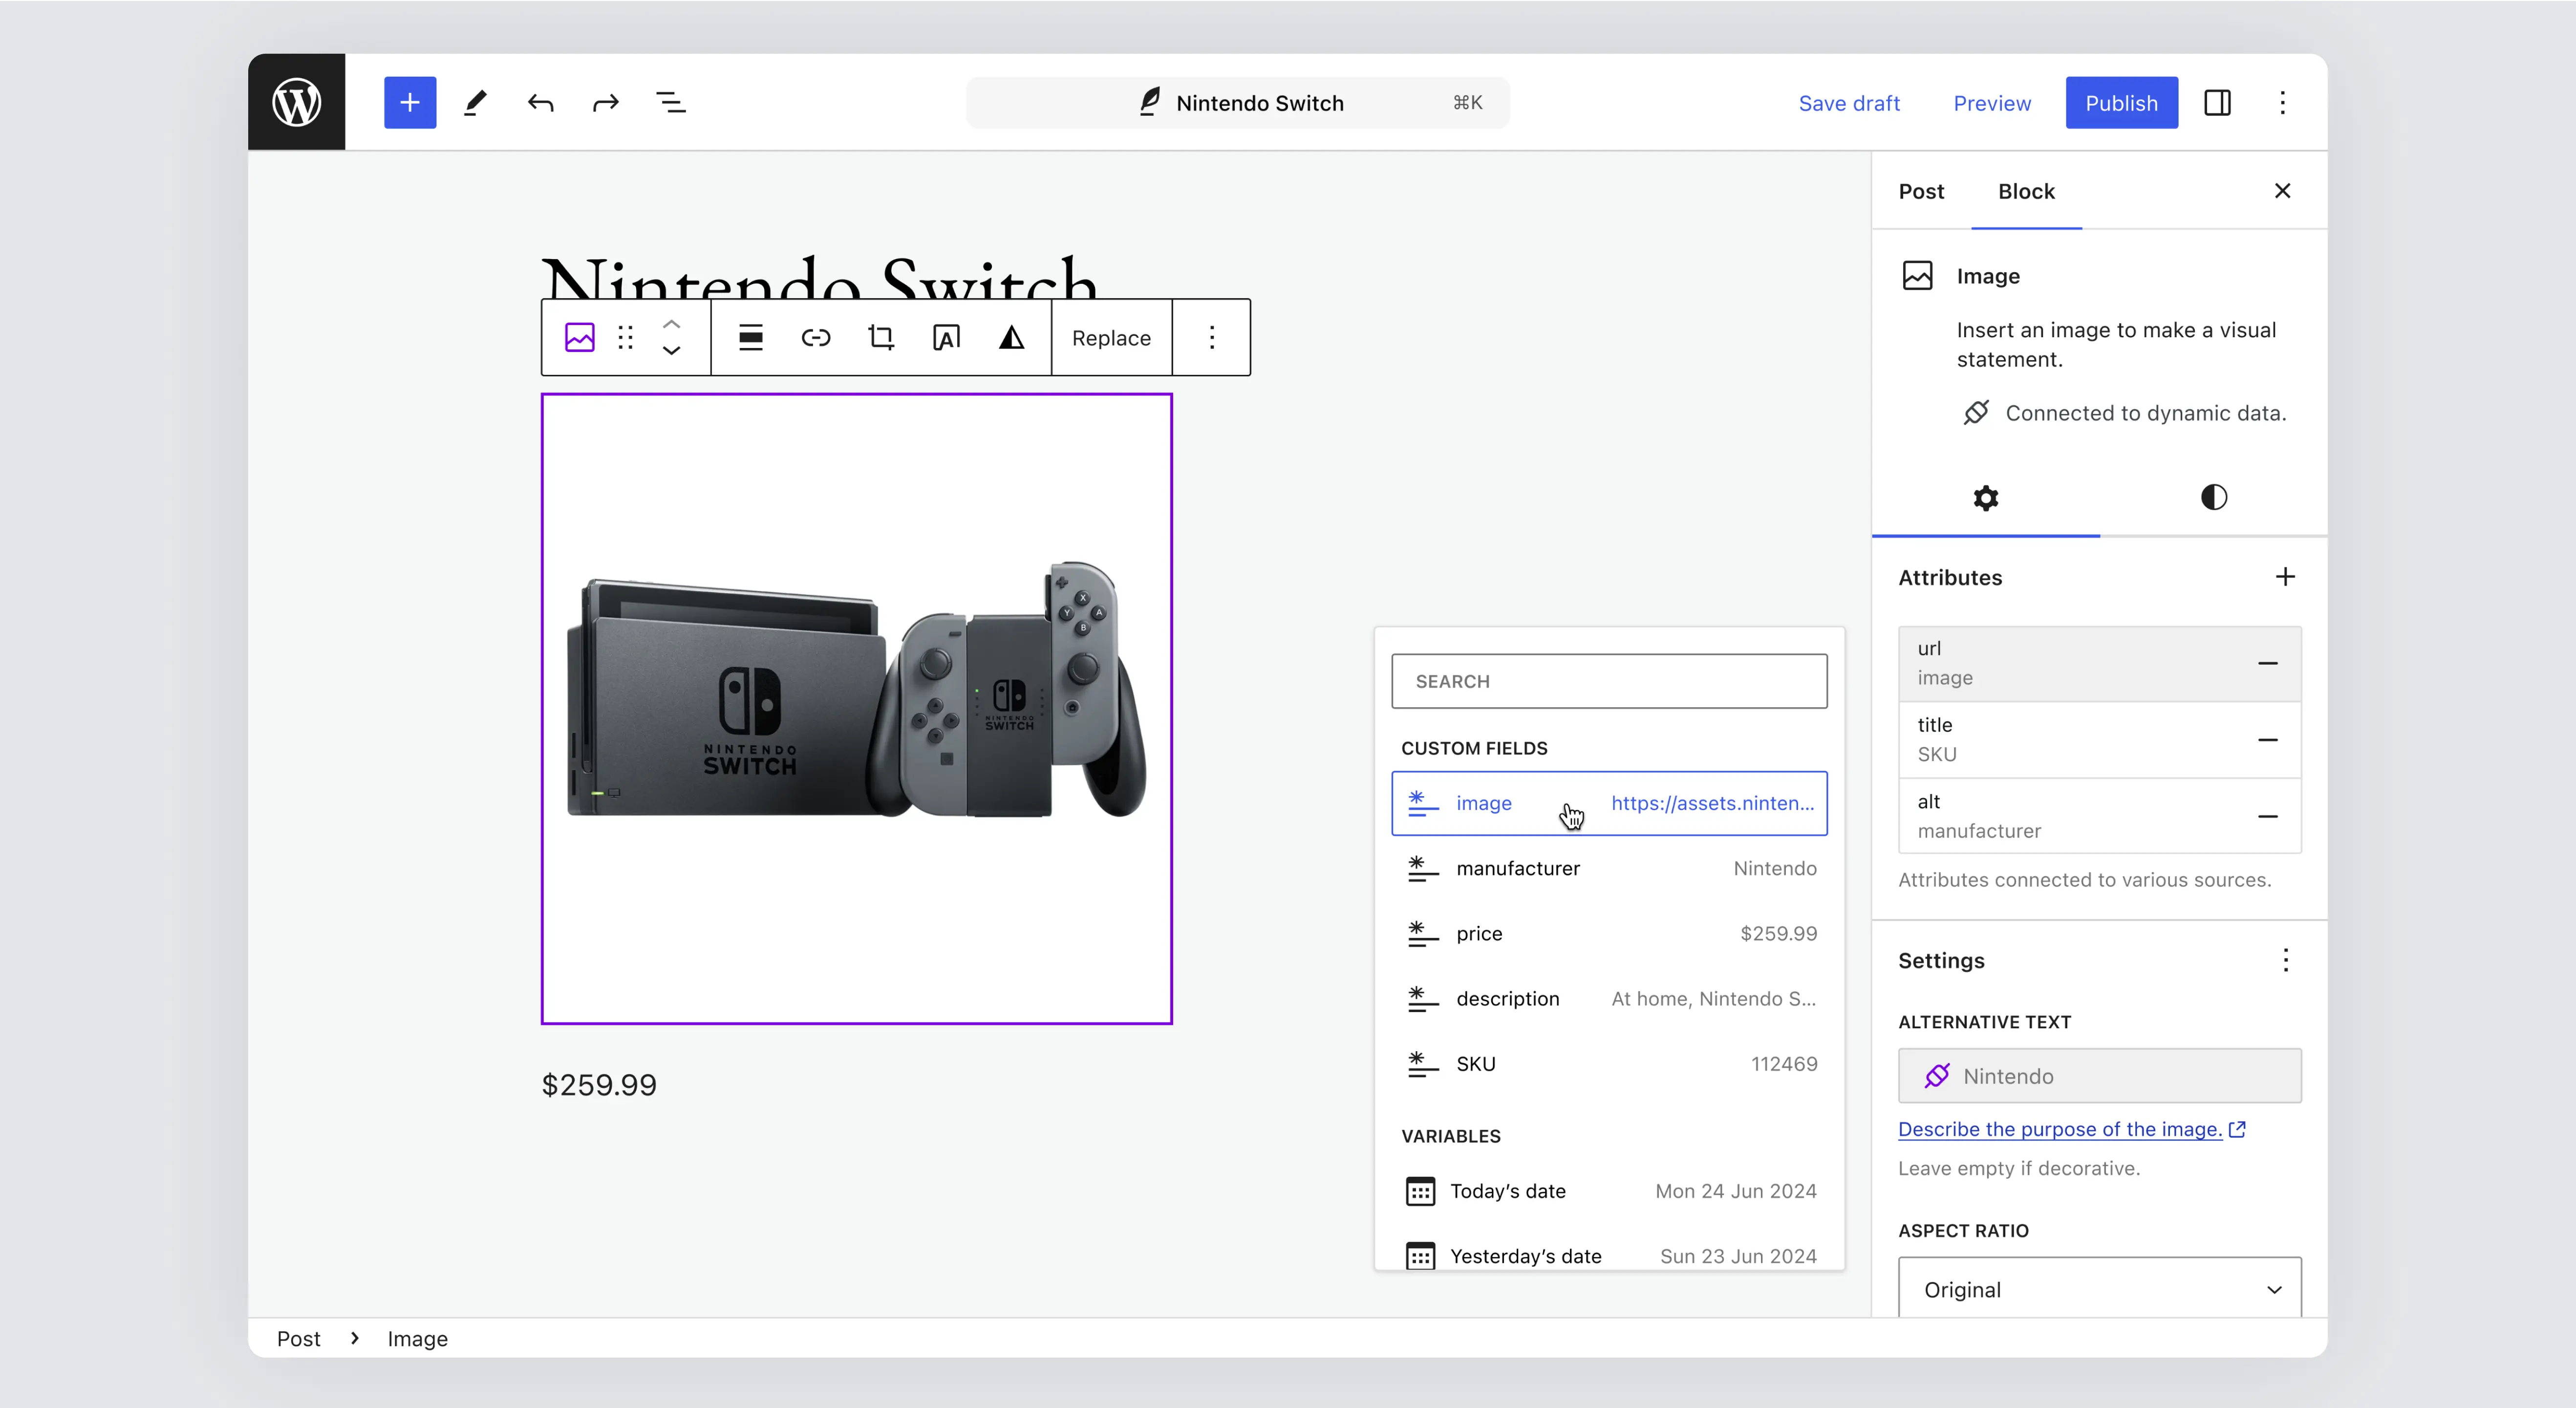Image resolution: width=2576 pixels, height=1408 pixels.
Task: Open Describe the purpose of the image link
Action: tap(2060, 1129)
